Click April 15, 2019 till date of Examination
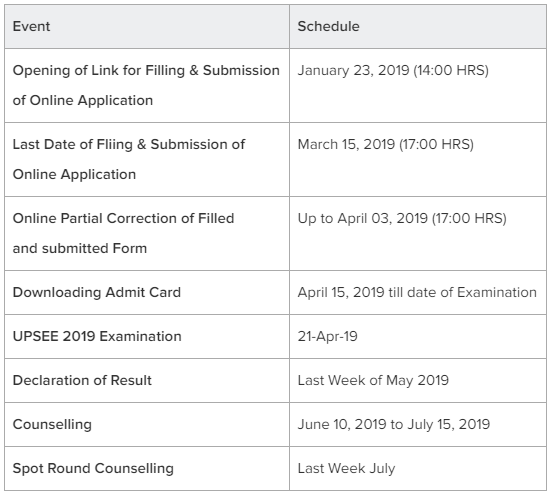The image size is (551, 496). 417,292
